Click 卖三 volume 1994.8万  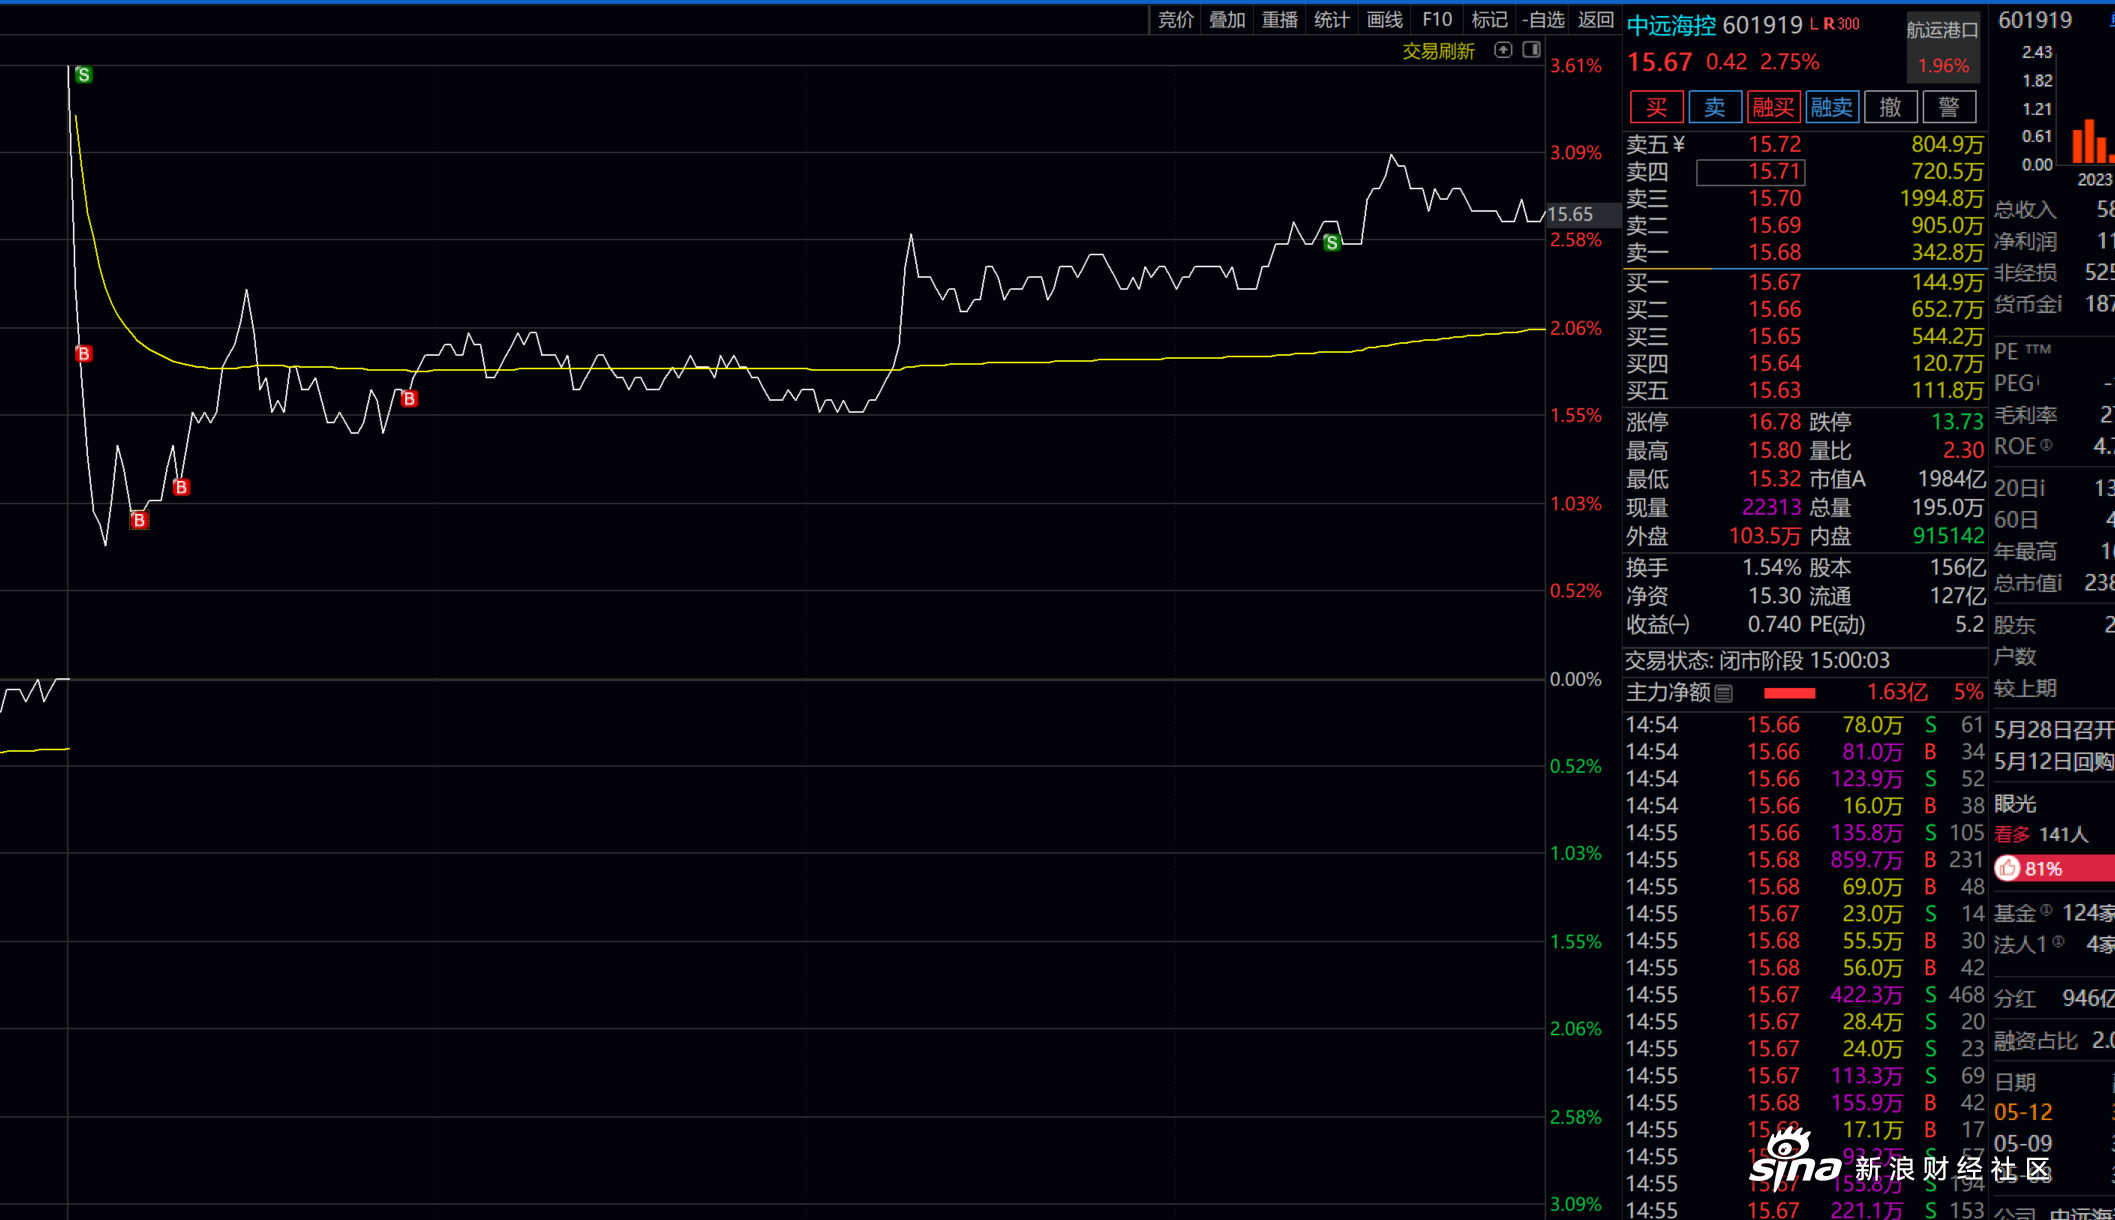pos(1941,199)
